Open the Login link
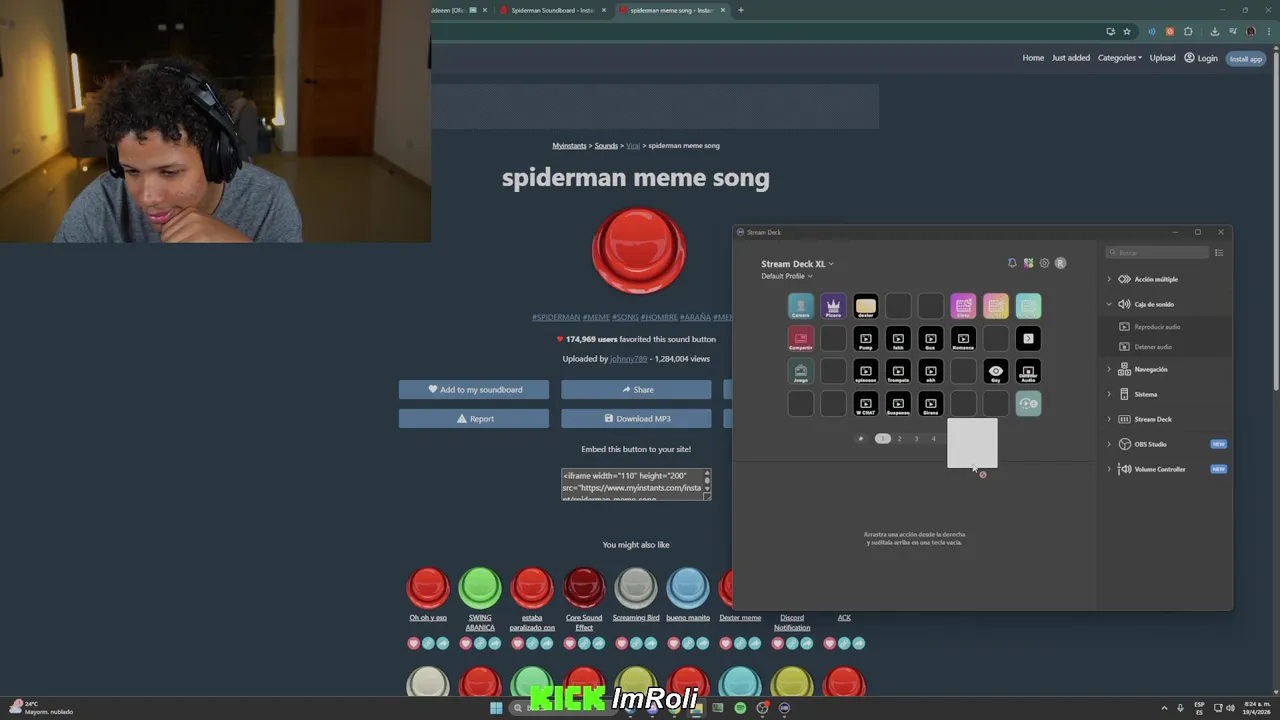The image size is (1280, 720). (1201, 58)
